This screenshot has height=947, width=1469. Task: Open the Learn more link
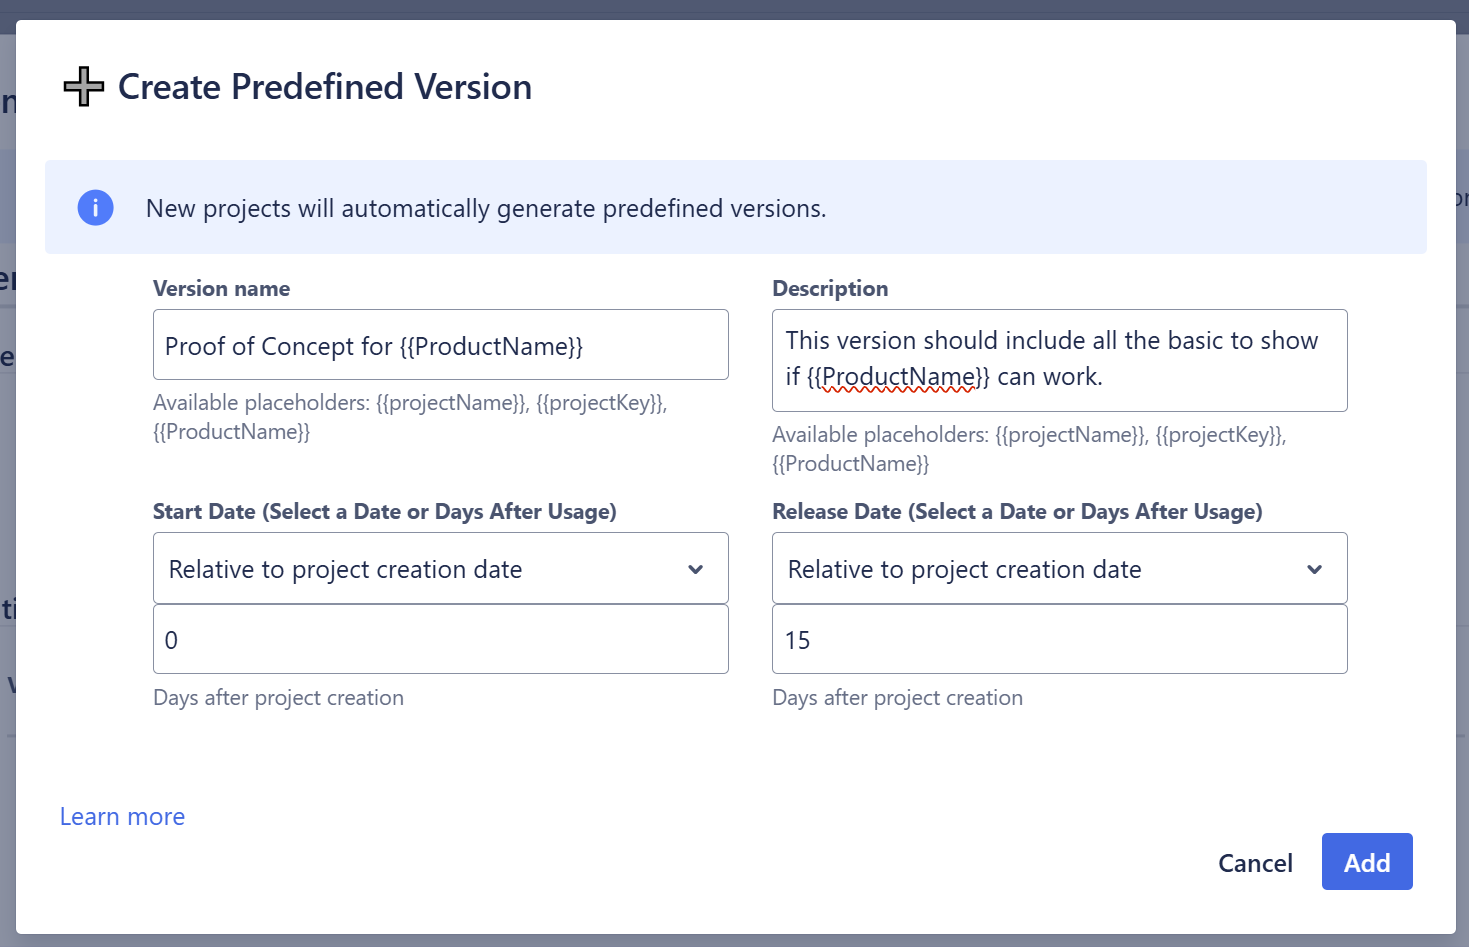[x=121, y=816]
